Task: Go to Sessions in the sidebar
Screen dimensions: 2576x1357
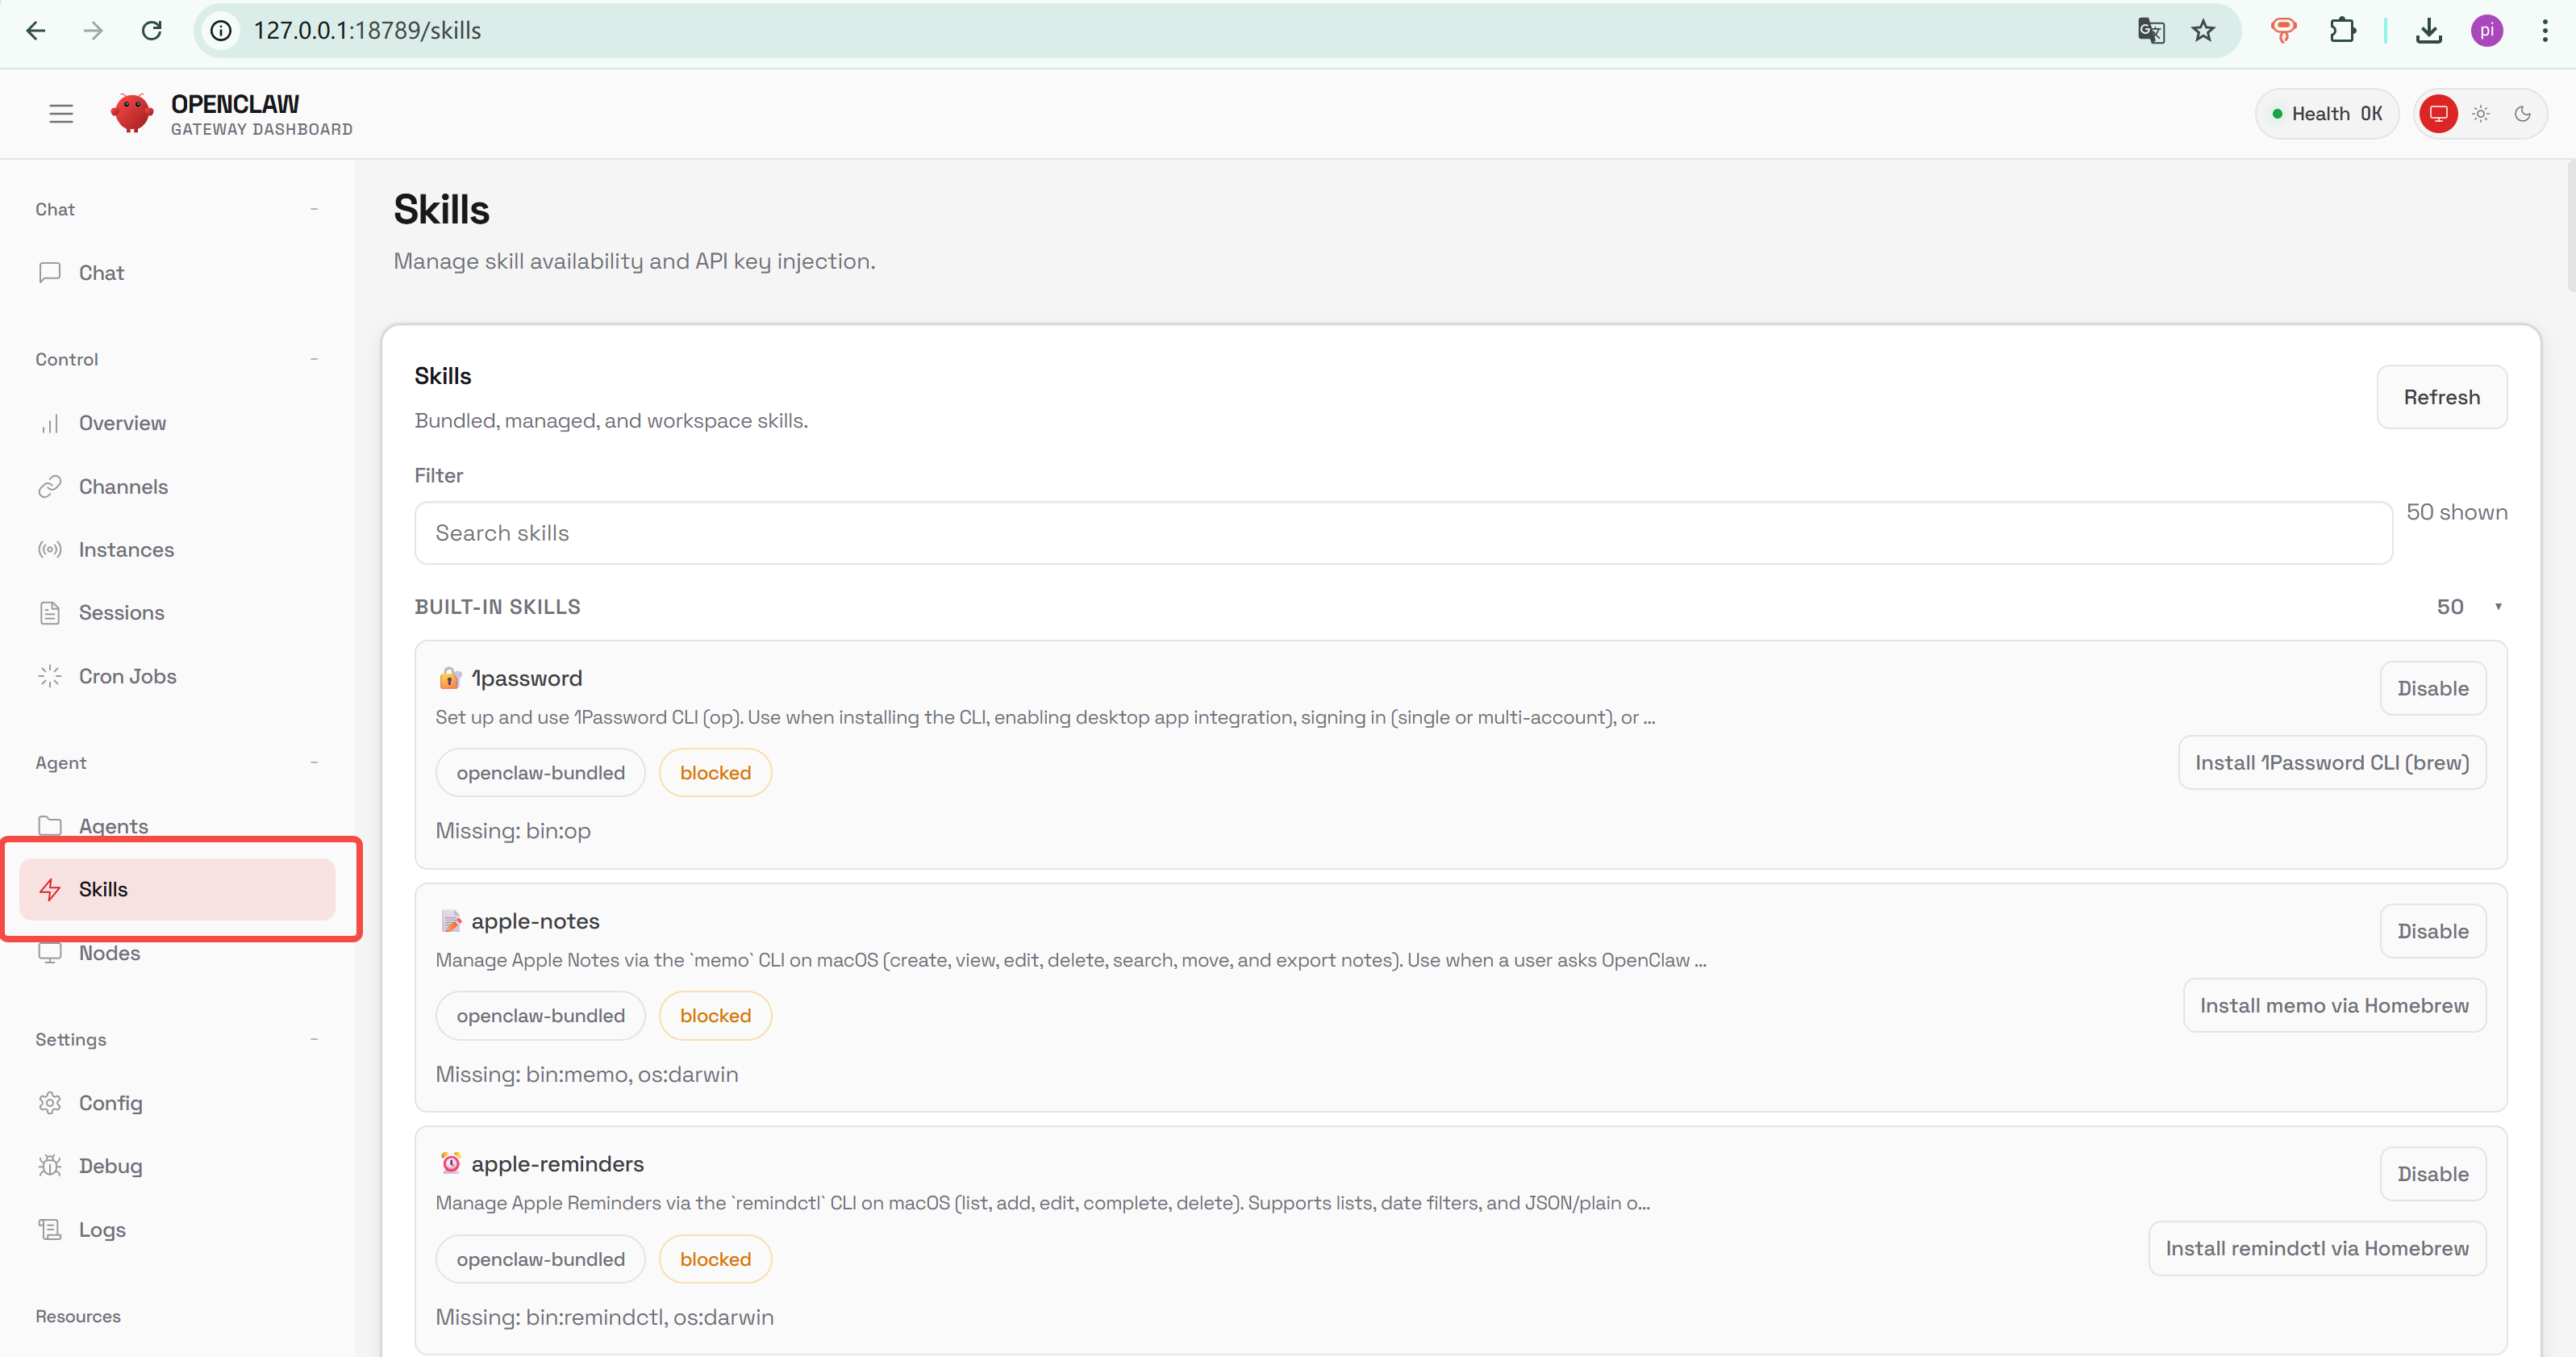Action: [121, 613]
